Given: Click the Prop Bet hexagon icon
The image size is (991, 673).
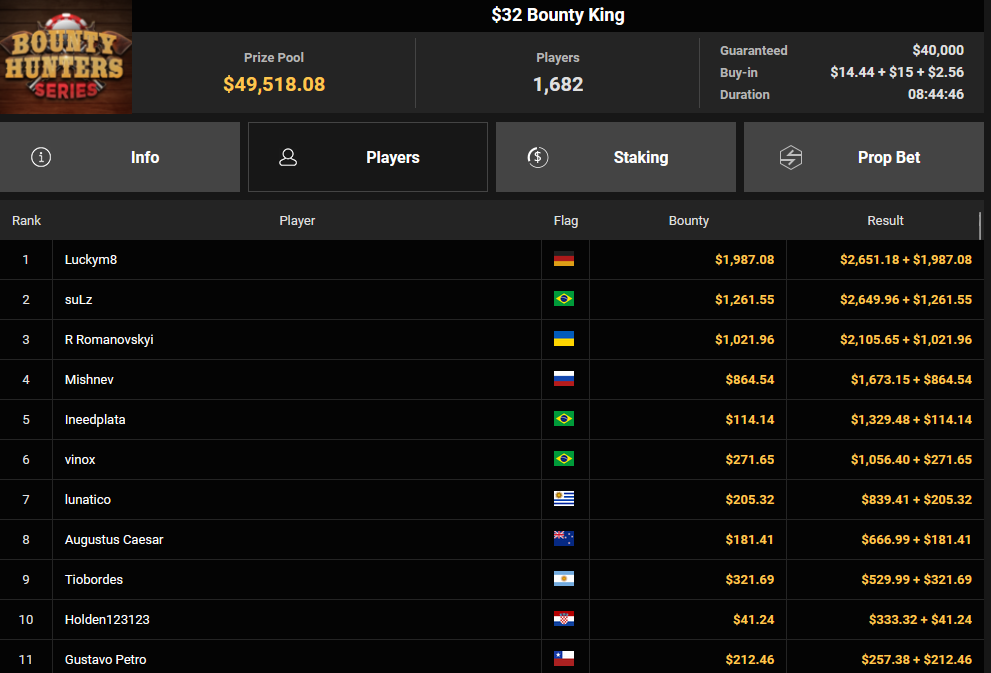Looking at the screenshot, I should point(791,157).
